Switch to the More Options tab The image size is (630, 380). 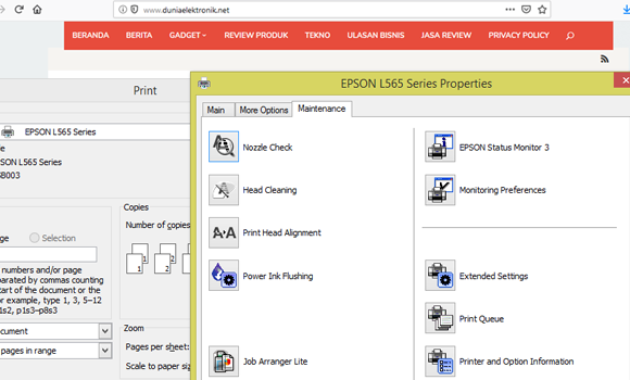(264, 110)
